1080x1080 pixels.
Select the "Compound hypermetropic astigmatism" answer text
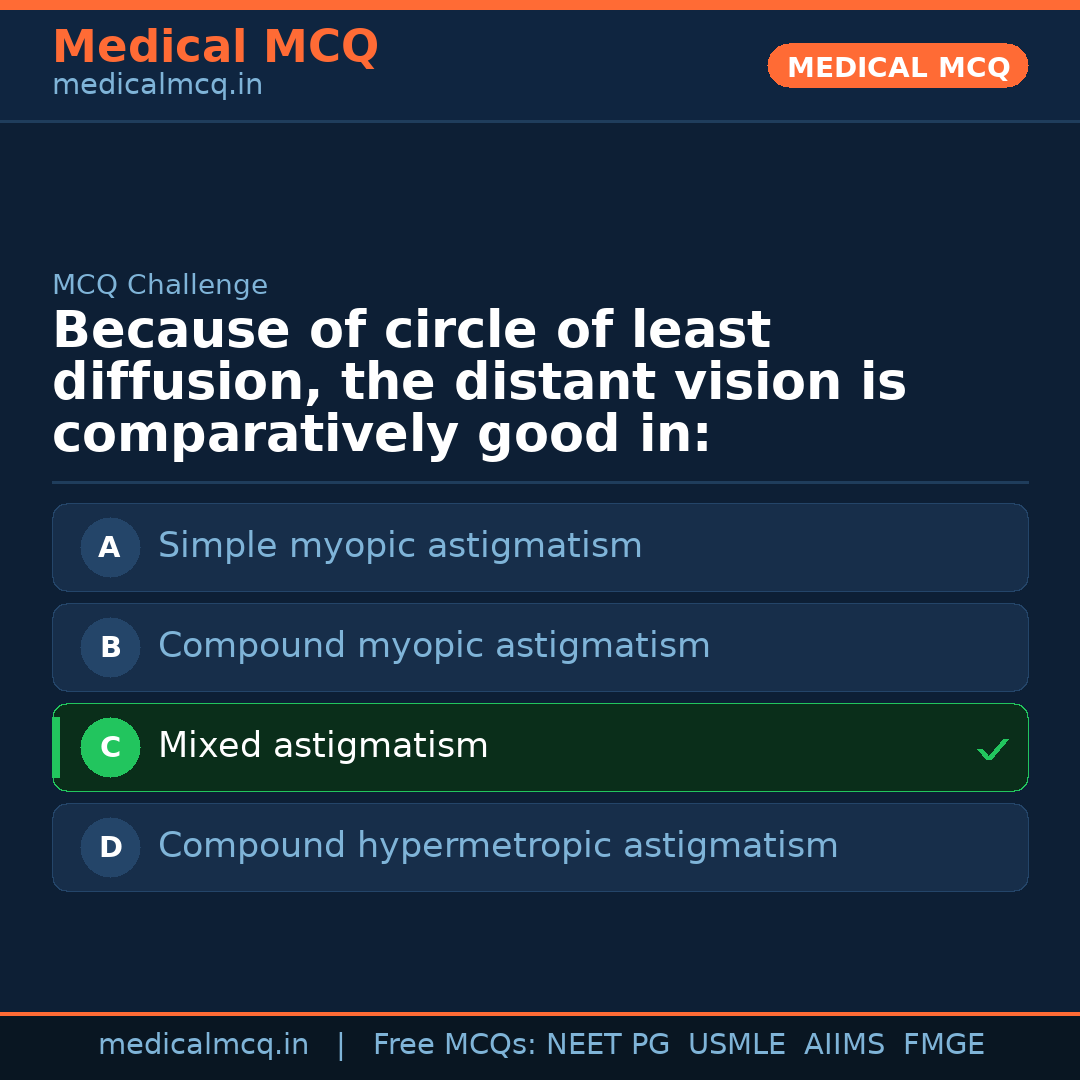coord(498,846)
